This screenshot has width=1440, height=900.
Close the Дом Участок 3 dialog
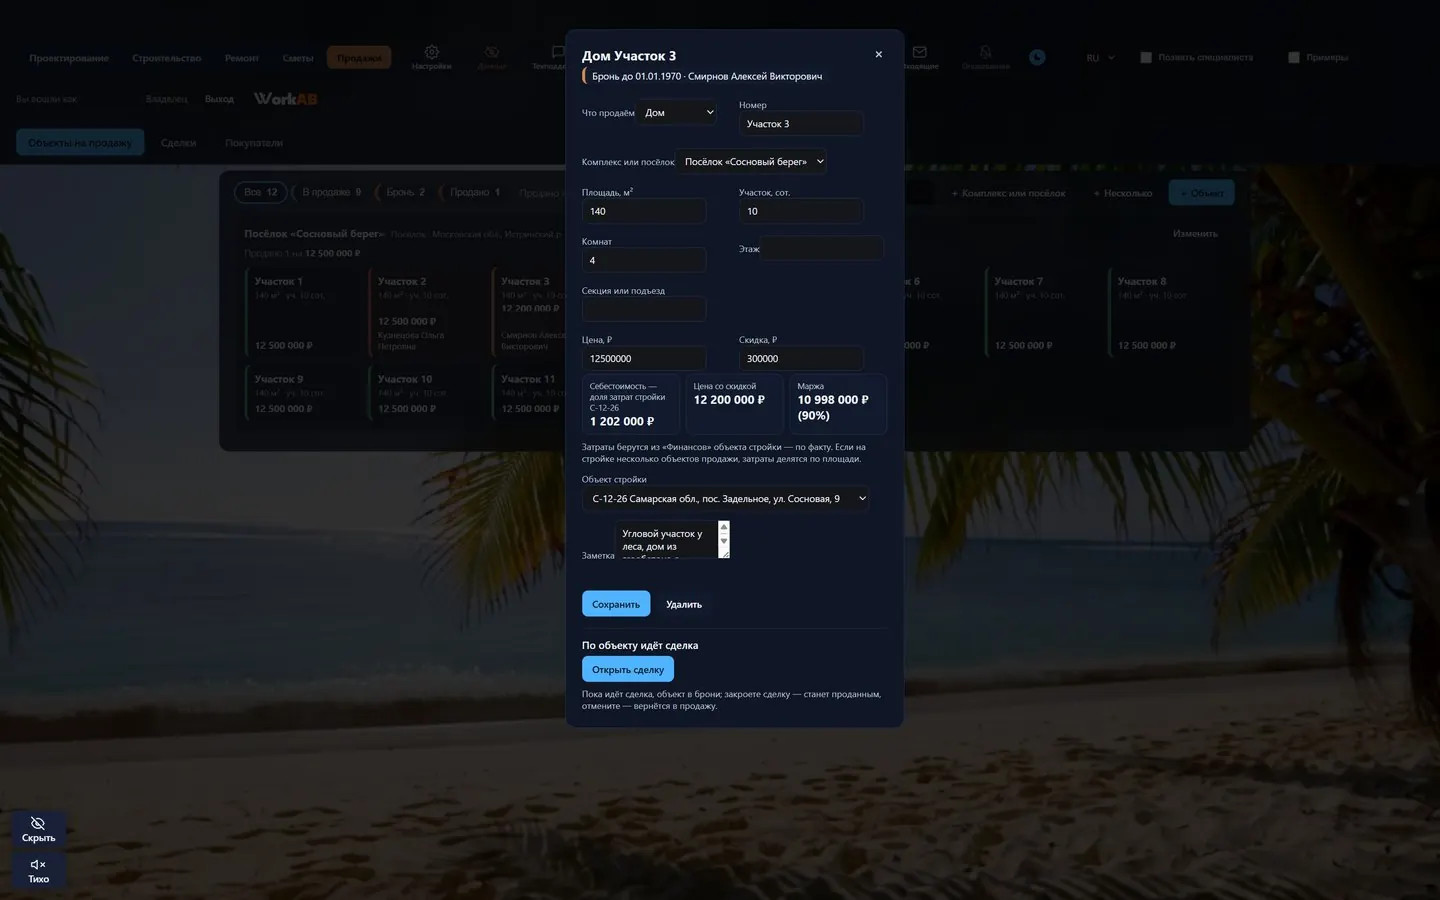pos(878,55)
